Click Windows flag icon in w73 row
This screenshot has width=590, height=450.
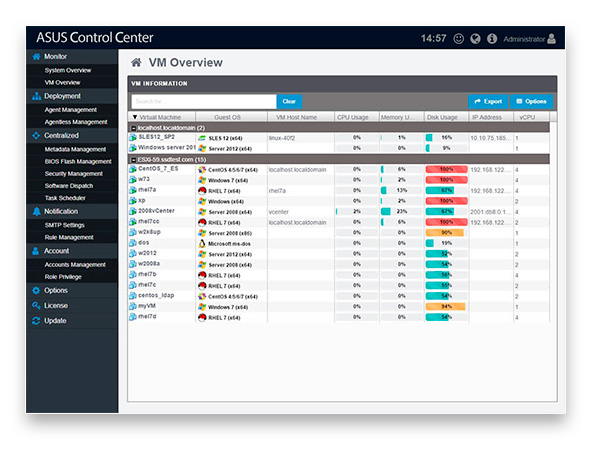tap(202, 180)
